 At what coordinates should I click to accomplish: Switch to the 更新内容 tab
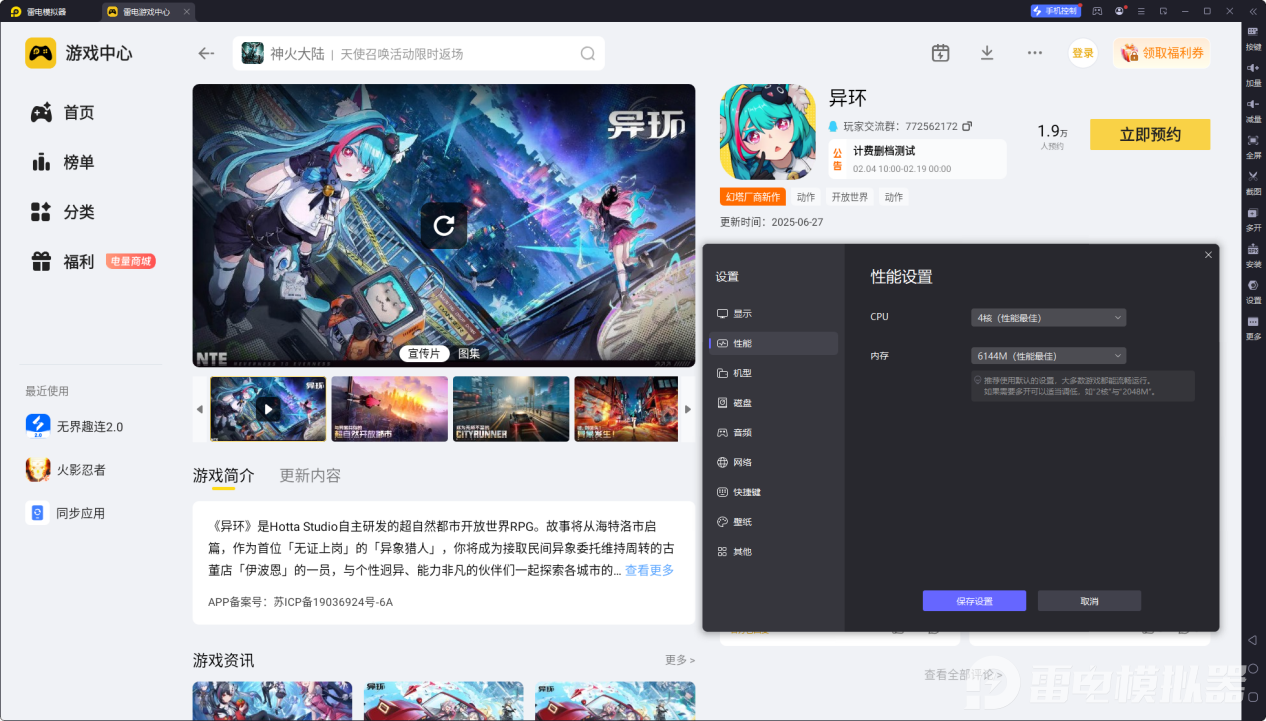point(310,476)
